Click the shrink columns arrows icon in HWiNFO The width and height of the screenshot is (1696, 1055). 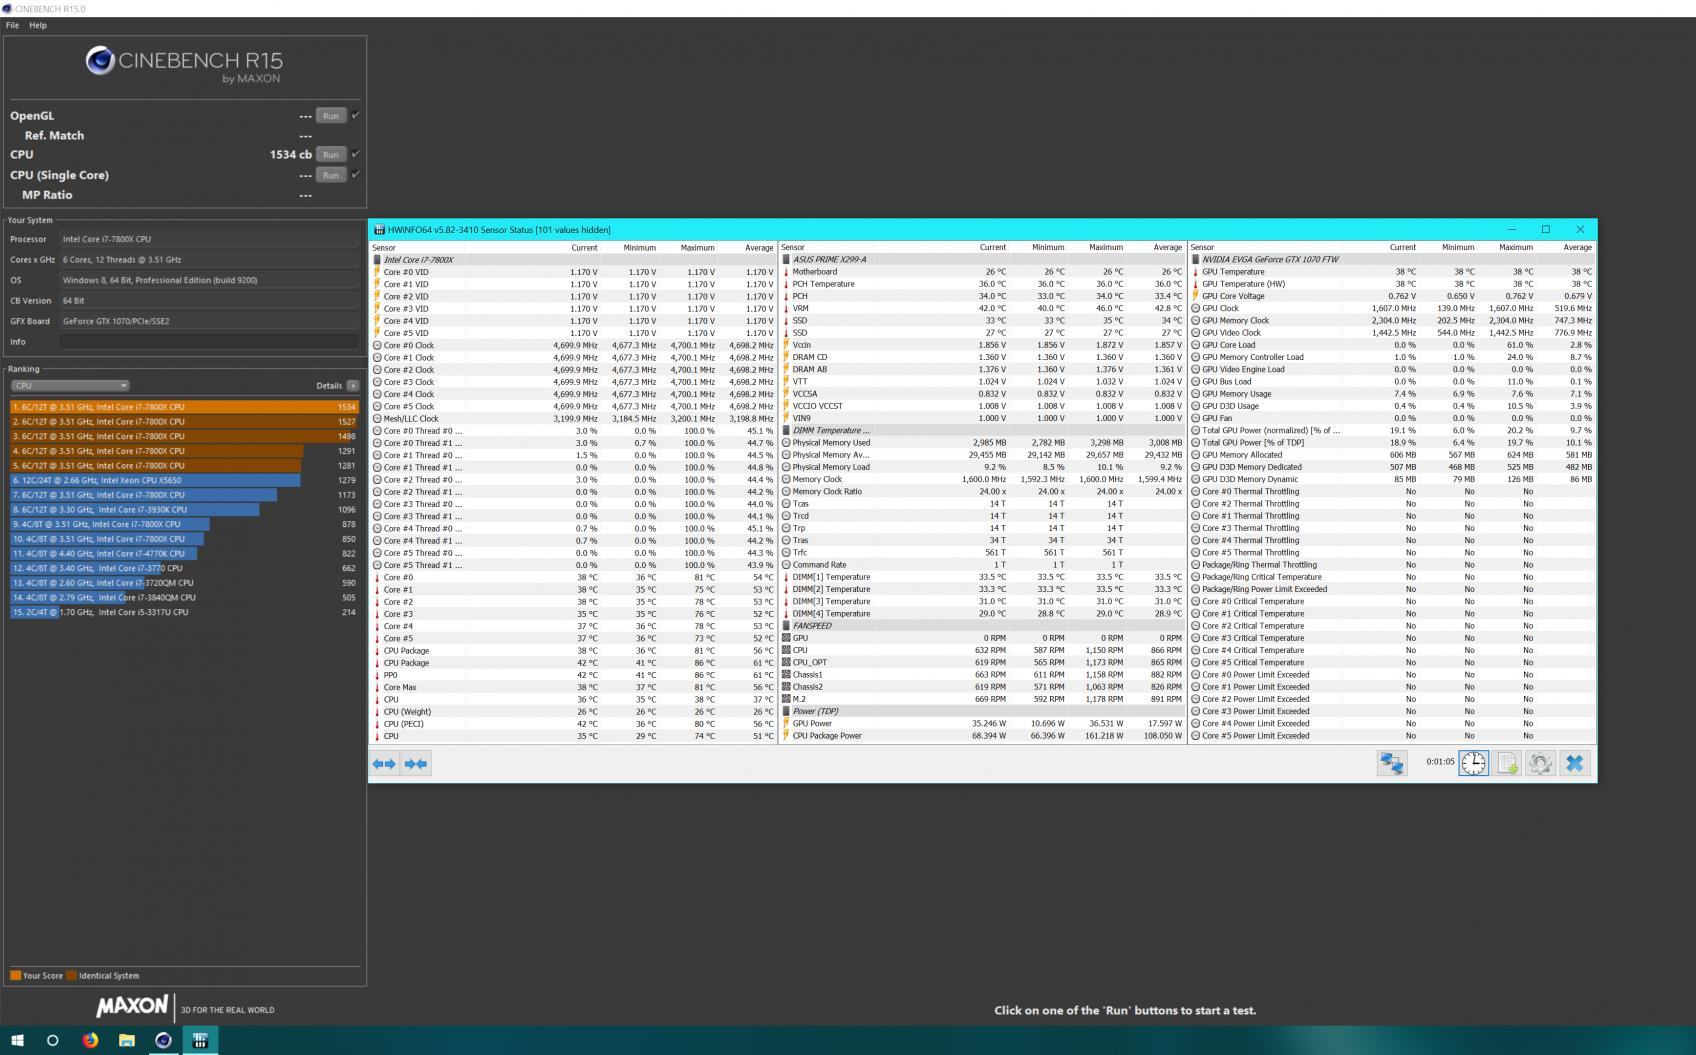tap(416, 764)
